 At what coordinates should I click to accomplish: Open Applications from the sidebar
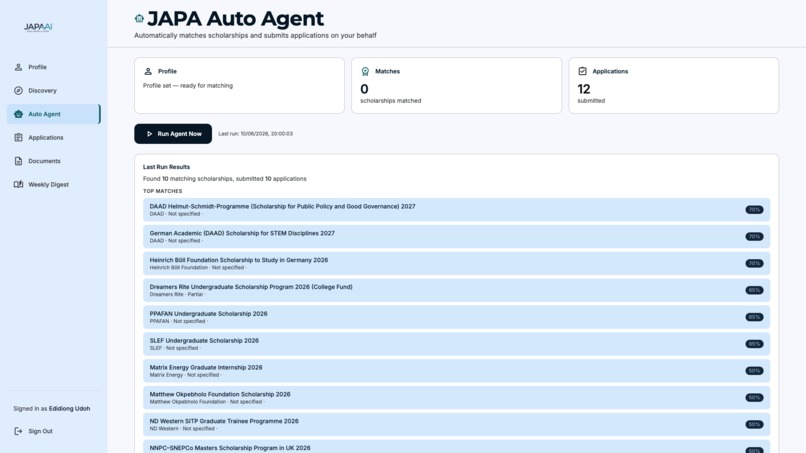tap(53, 137)
